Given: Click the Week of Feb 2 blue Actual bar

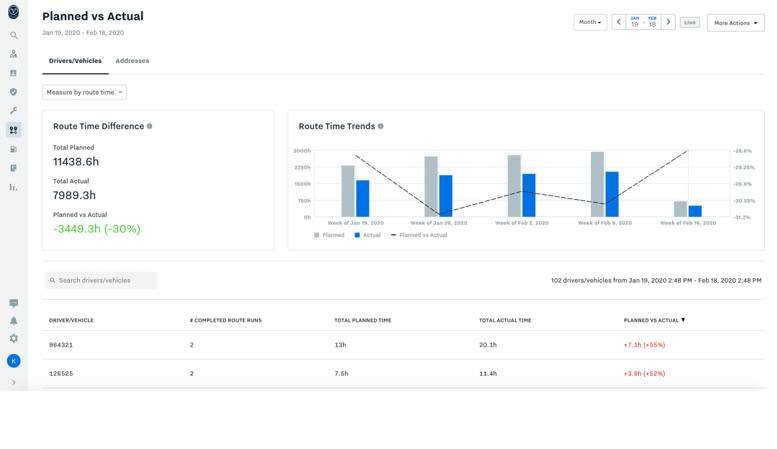Looking at the screenshot, I should pos(529,195).
